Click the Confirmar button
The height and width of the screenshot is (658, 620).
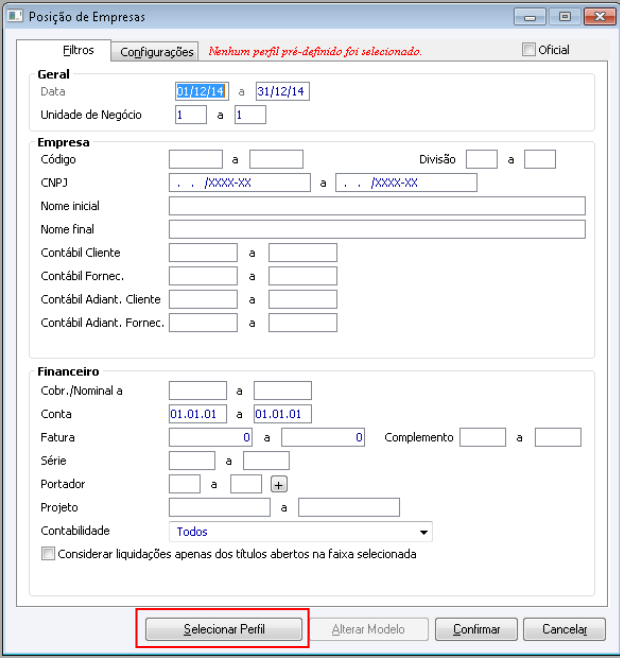(476, 629)
